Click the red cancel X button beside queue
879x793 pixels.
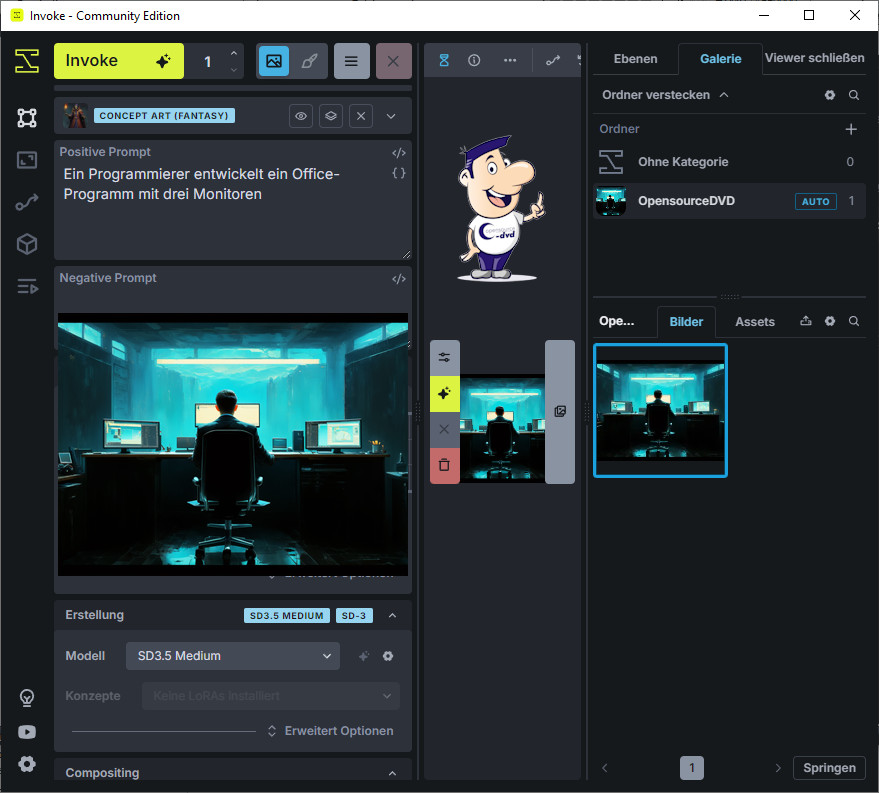point(393,61)
